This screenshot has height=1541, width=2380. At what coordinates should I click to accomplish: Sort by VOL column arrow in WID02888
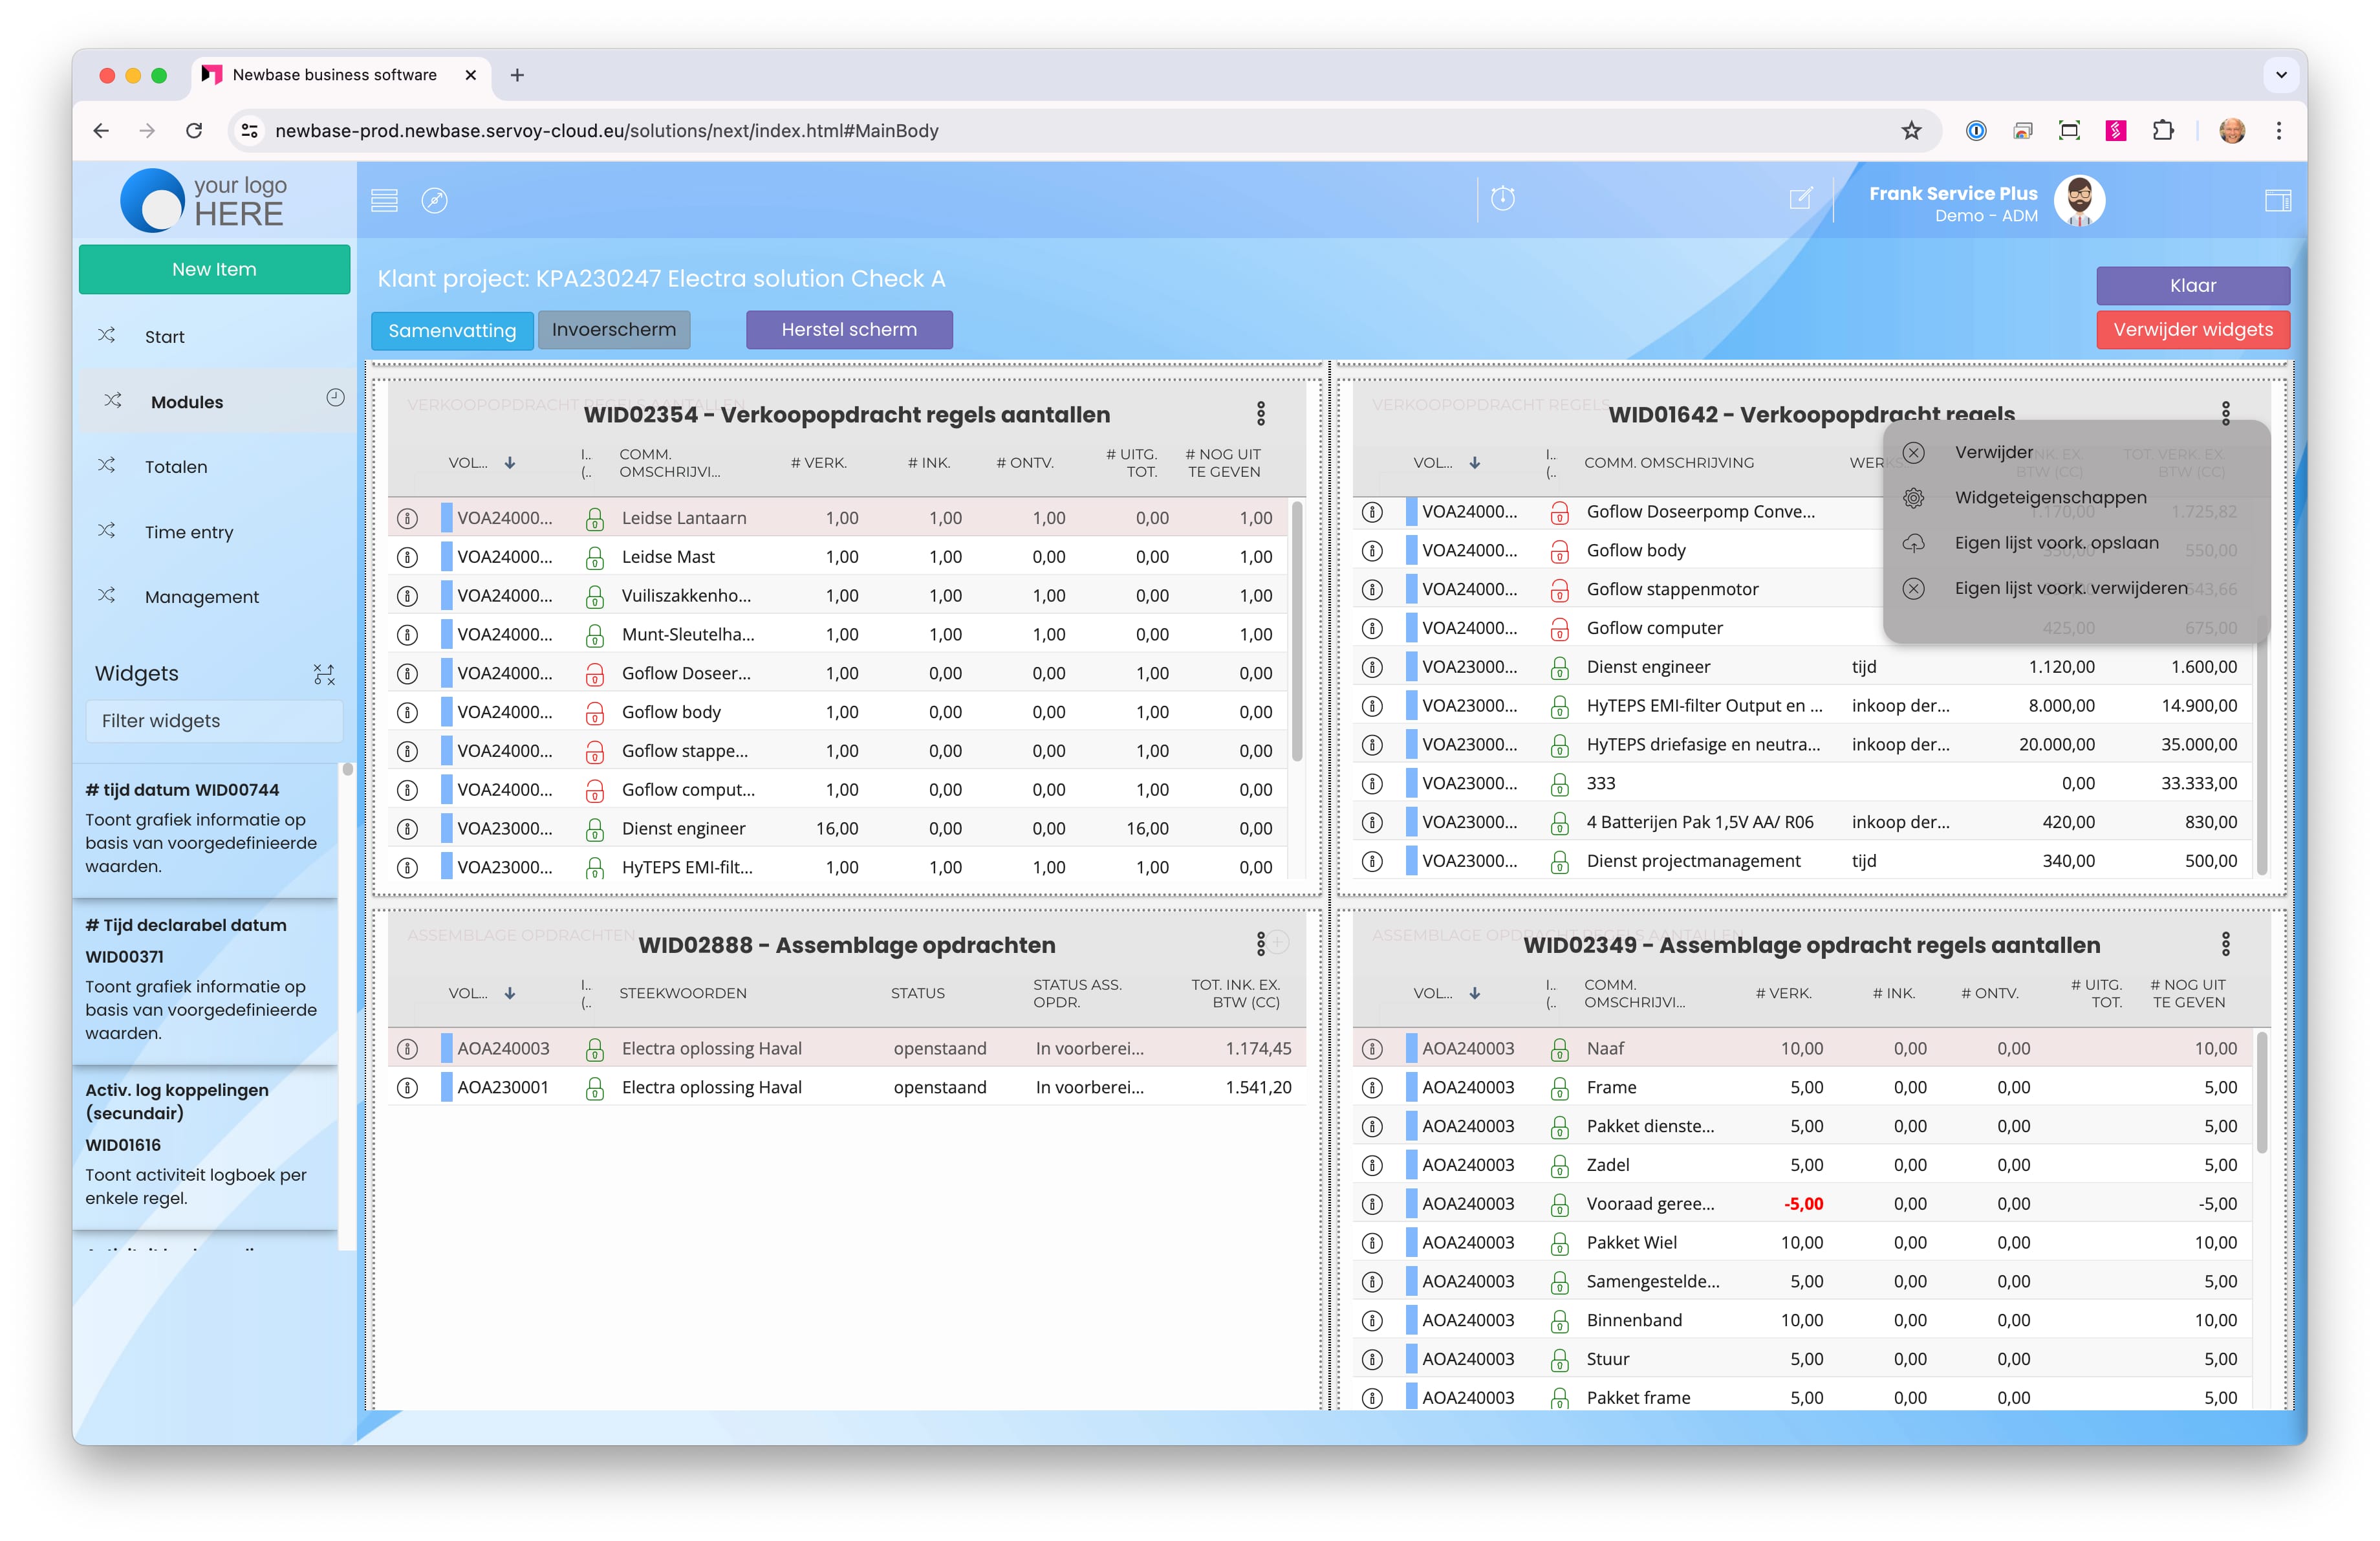pos(510,993)
